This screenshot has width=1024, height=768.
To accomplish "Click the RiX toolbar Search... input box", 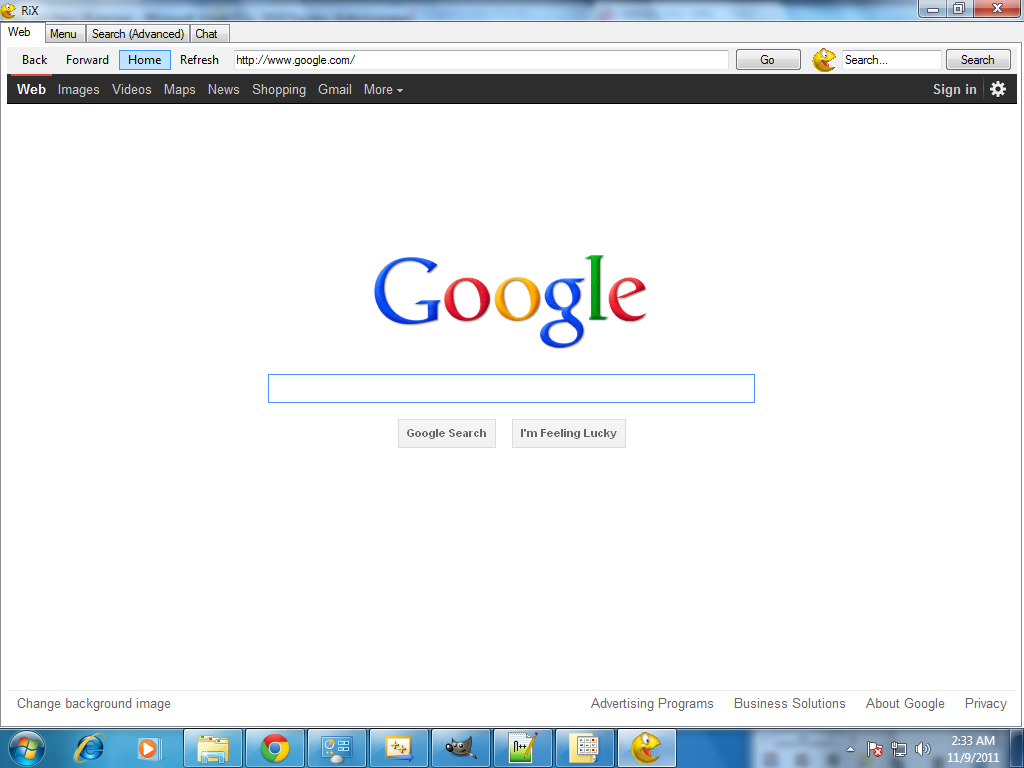I will [x=891, y=60].
